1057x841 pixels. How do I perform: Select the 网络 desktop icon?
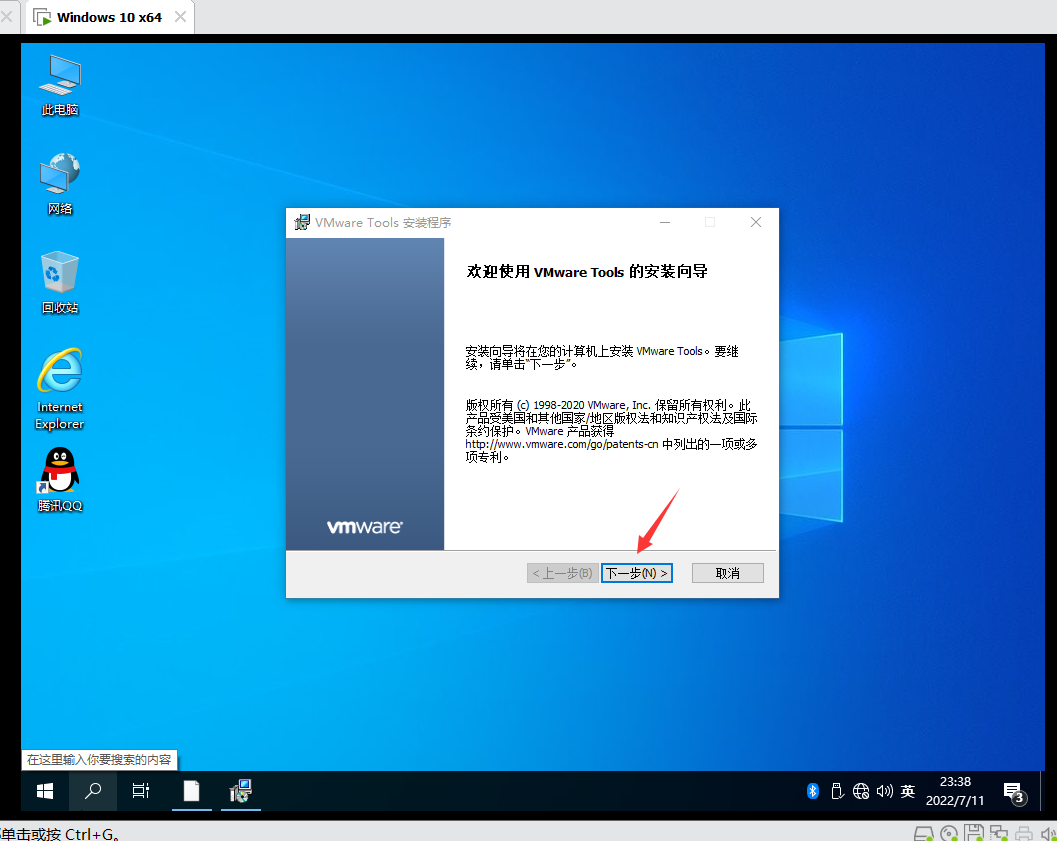pos(60,183)
